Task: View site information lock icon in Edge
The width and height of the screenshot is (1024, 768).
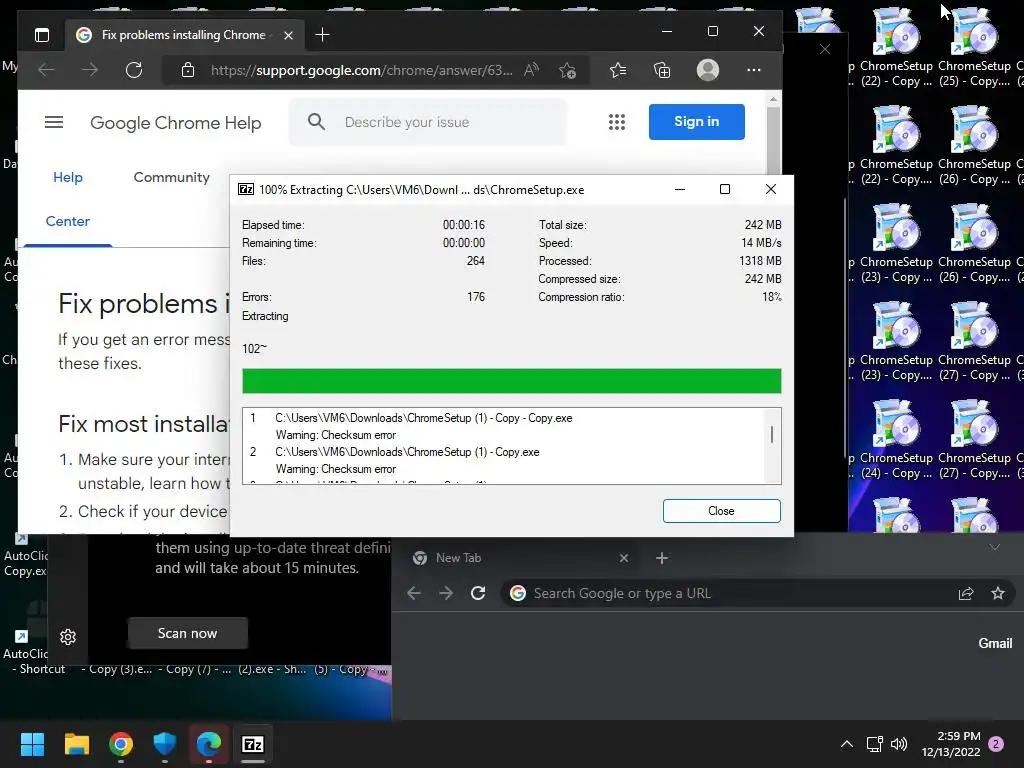Action: pos(188,70)
